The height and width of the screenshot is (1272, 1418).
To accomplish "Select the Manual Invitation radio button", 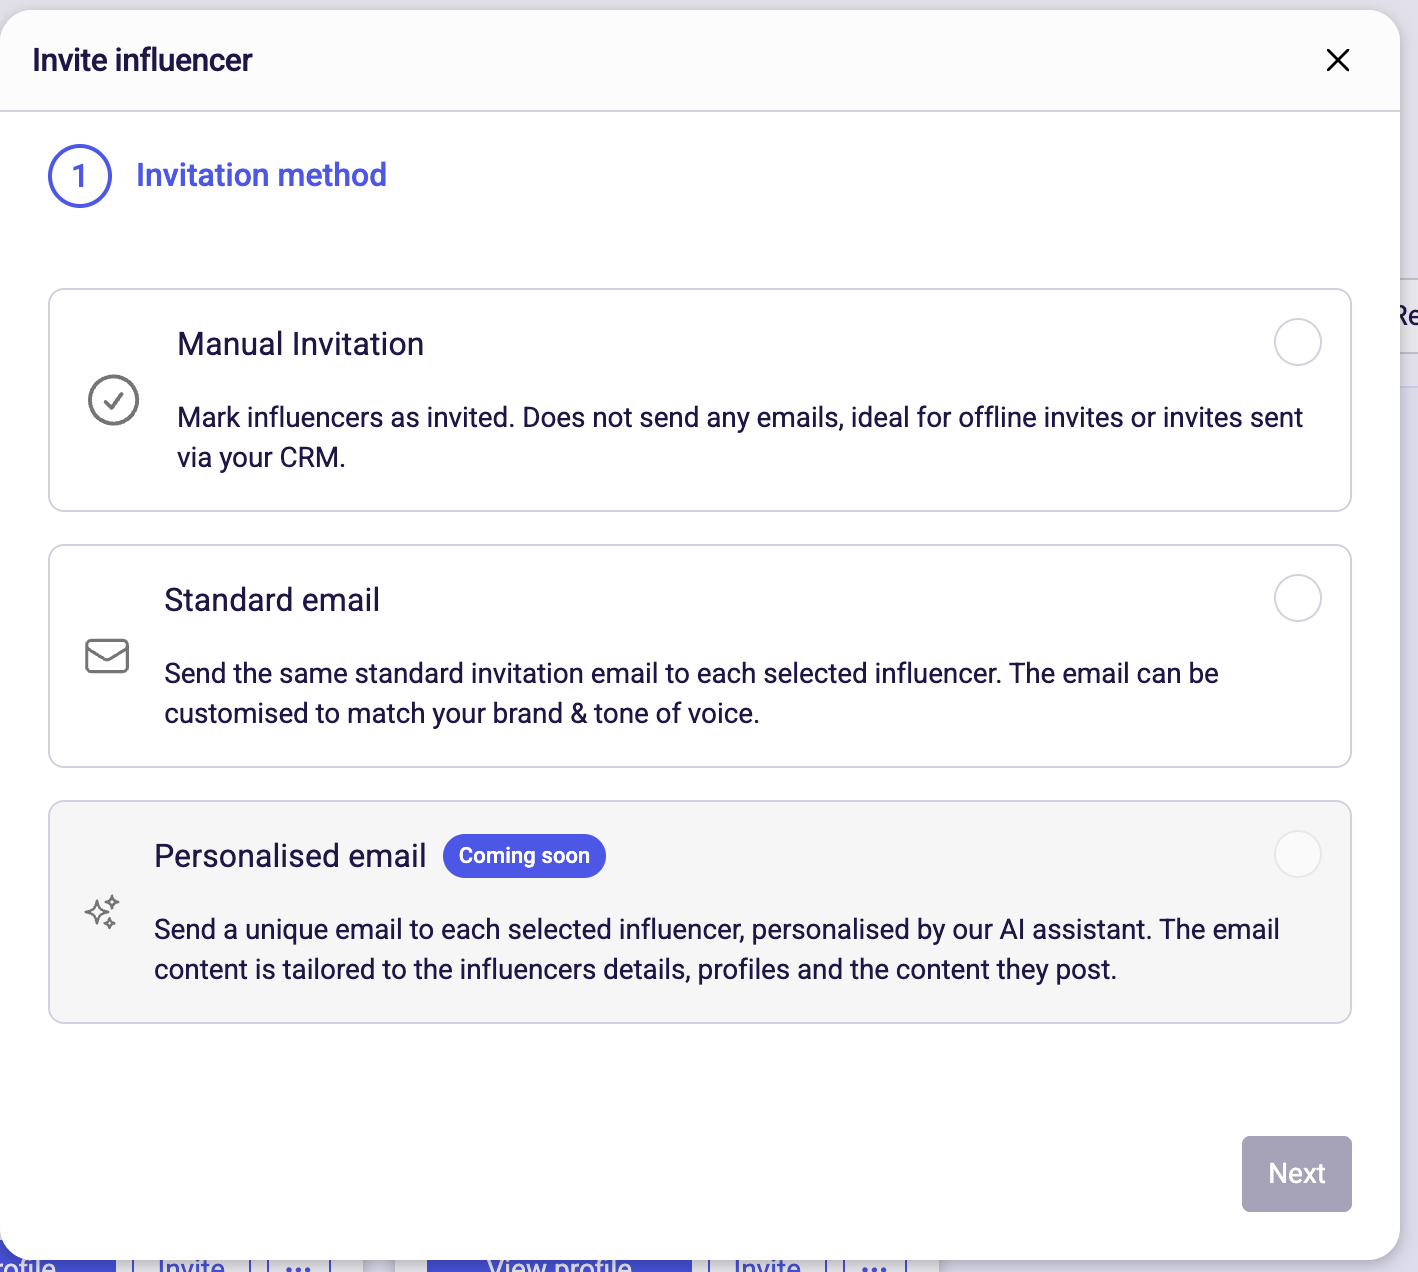I will (1297, 342).
